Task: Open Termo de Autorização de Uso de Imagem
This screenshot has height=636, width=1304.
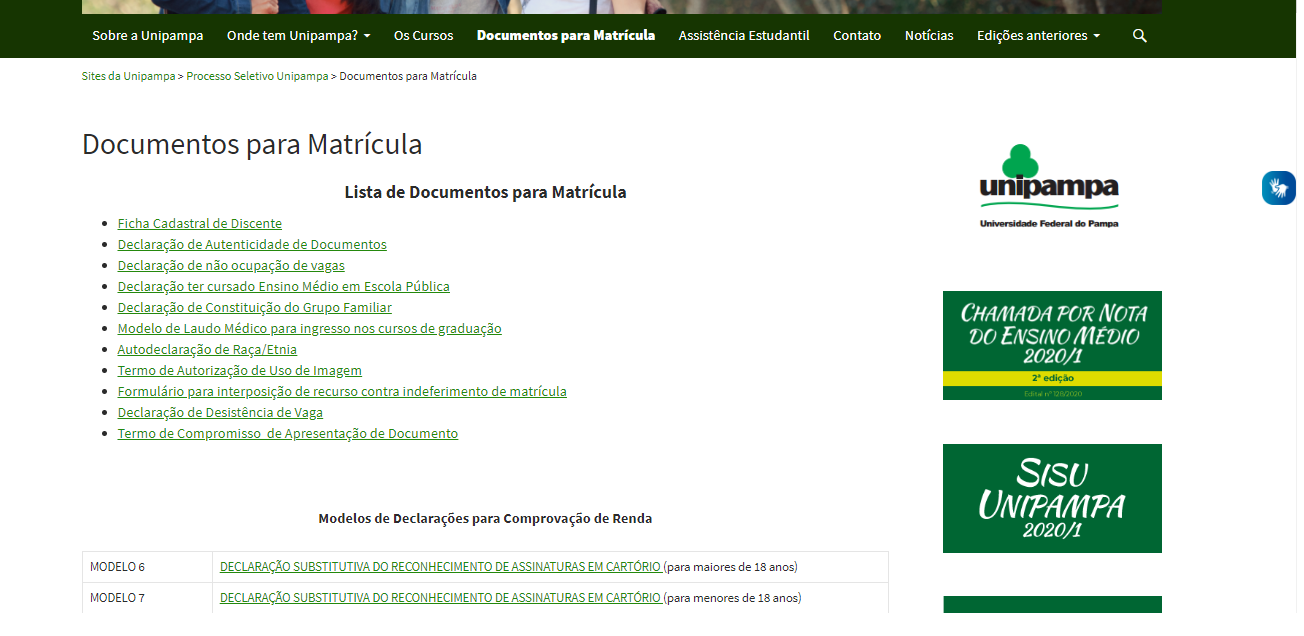Action: tap(240, 371)
